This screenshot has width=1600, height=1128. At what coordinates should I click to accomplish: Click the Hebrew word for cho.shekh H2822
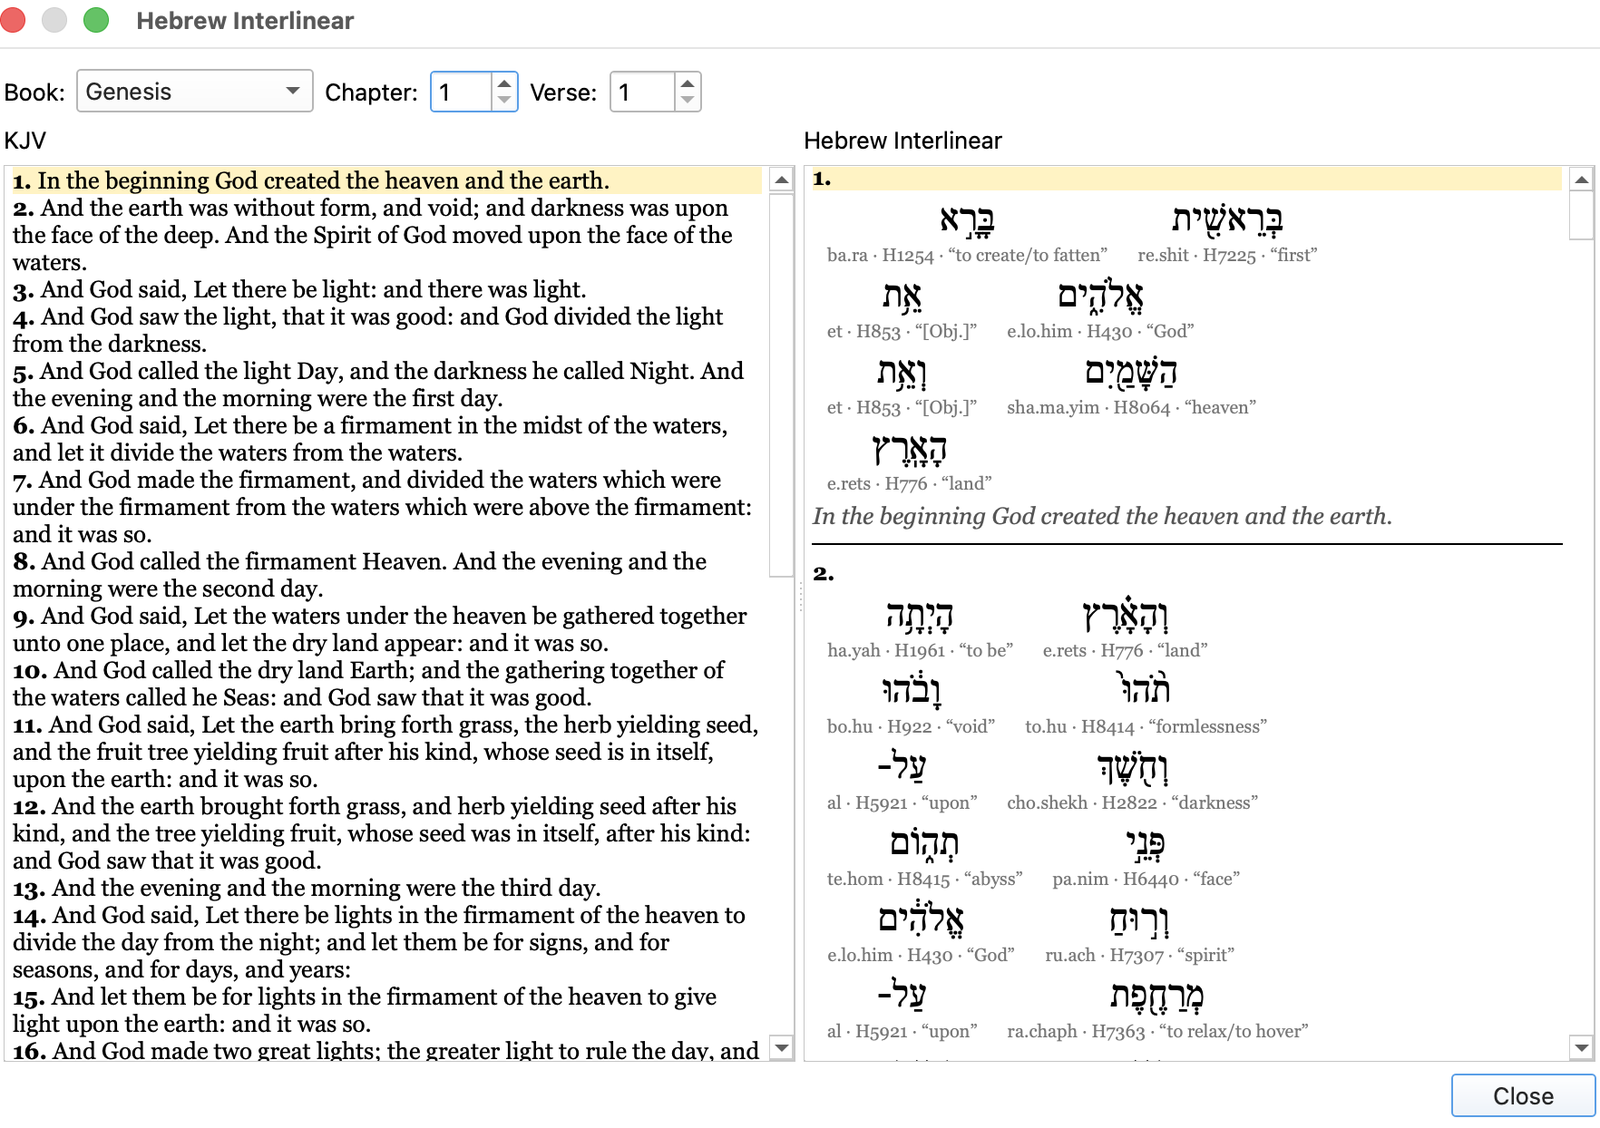pyautogui.click(x=1132, y=767)
